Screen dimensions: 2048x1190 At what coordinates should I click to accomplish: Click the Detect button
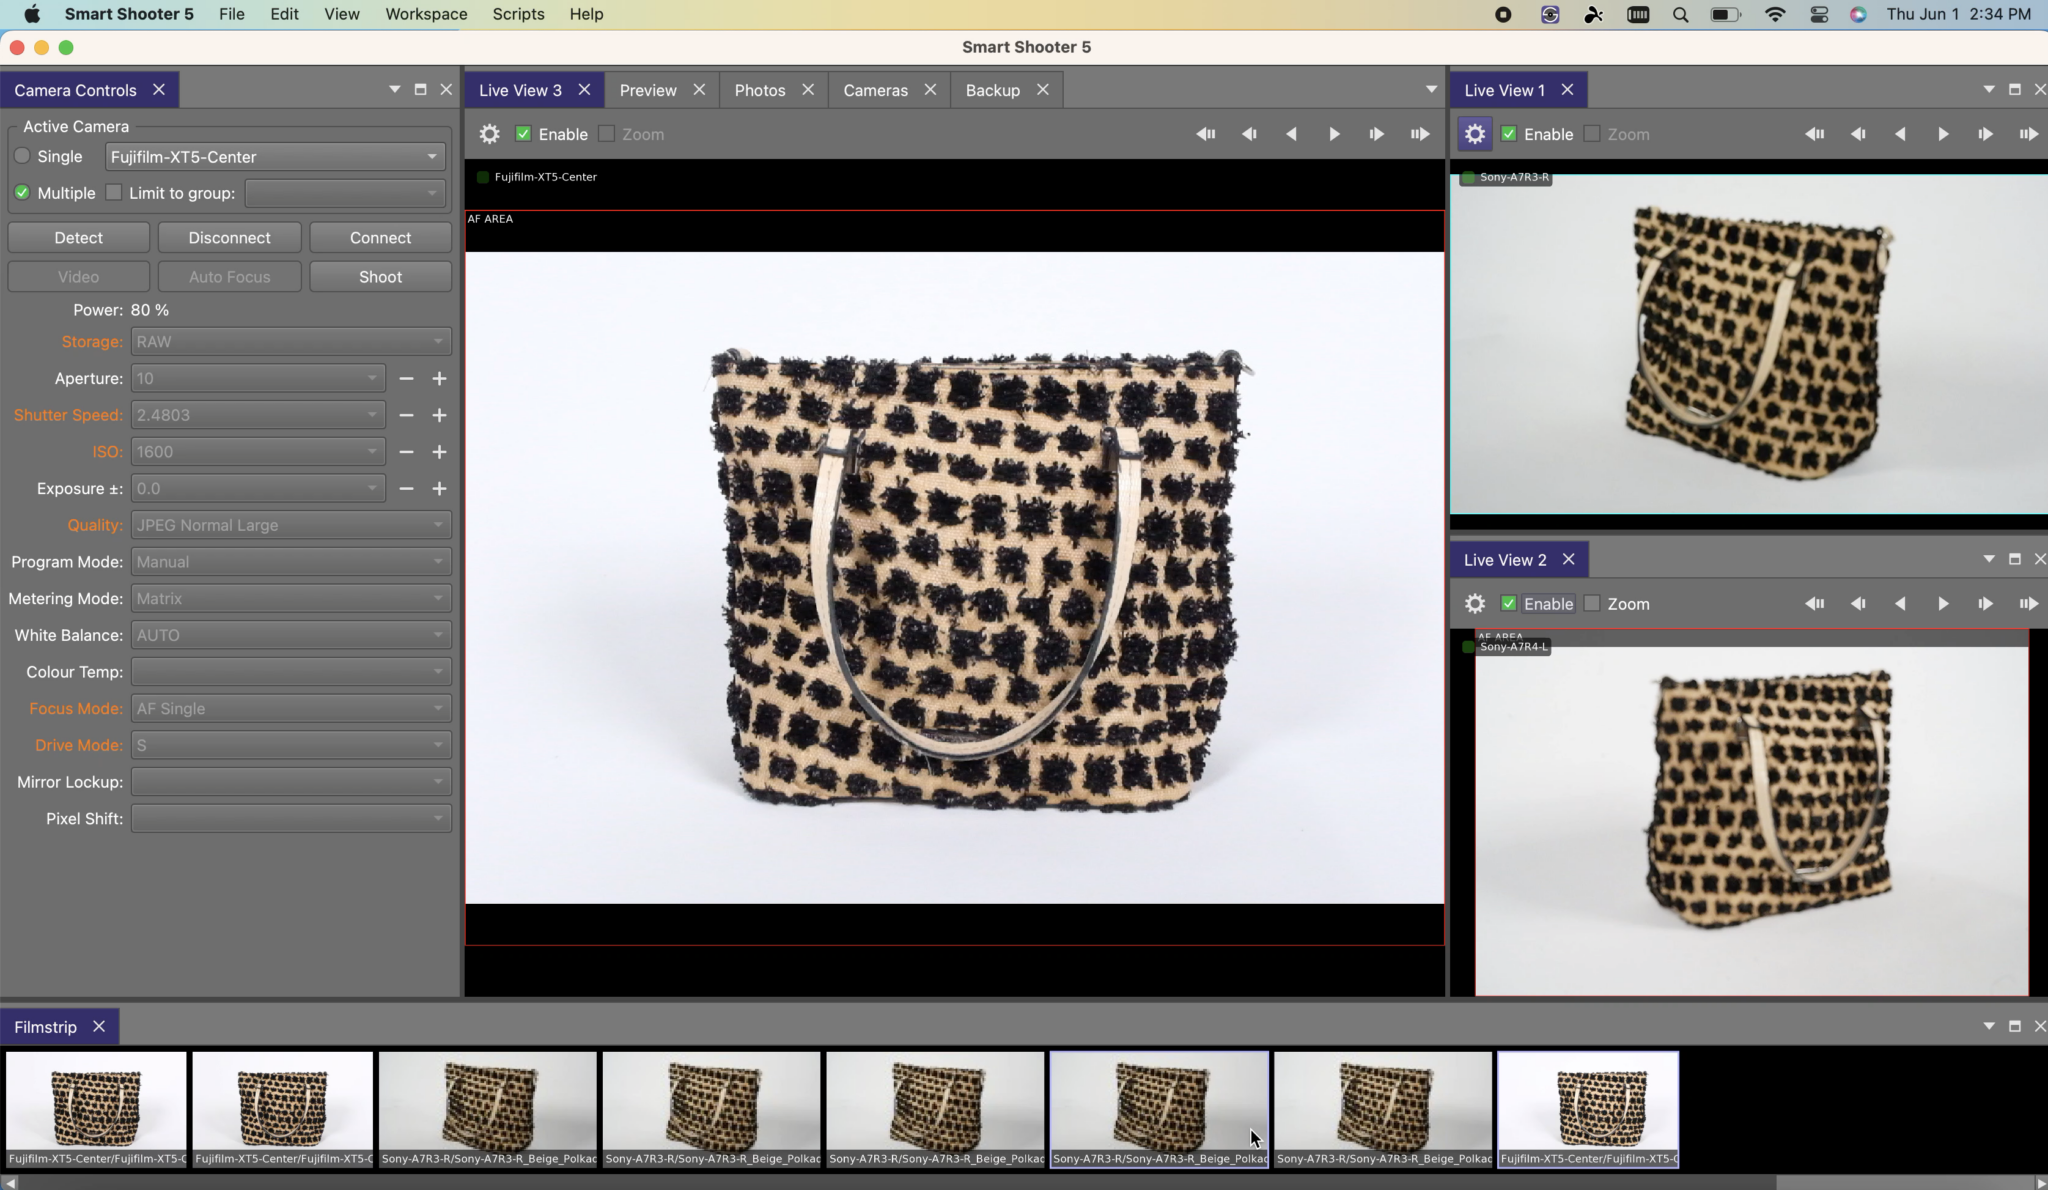click(x=78, y=238)
